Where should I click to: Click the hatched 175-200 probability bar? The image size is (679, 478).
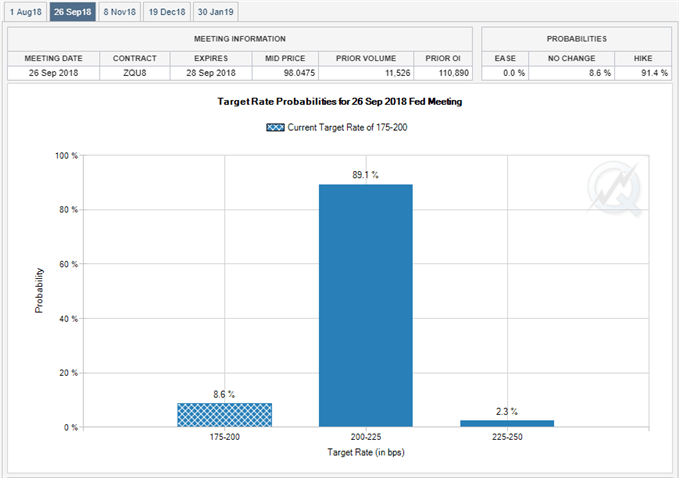point(224,415)
